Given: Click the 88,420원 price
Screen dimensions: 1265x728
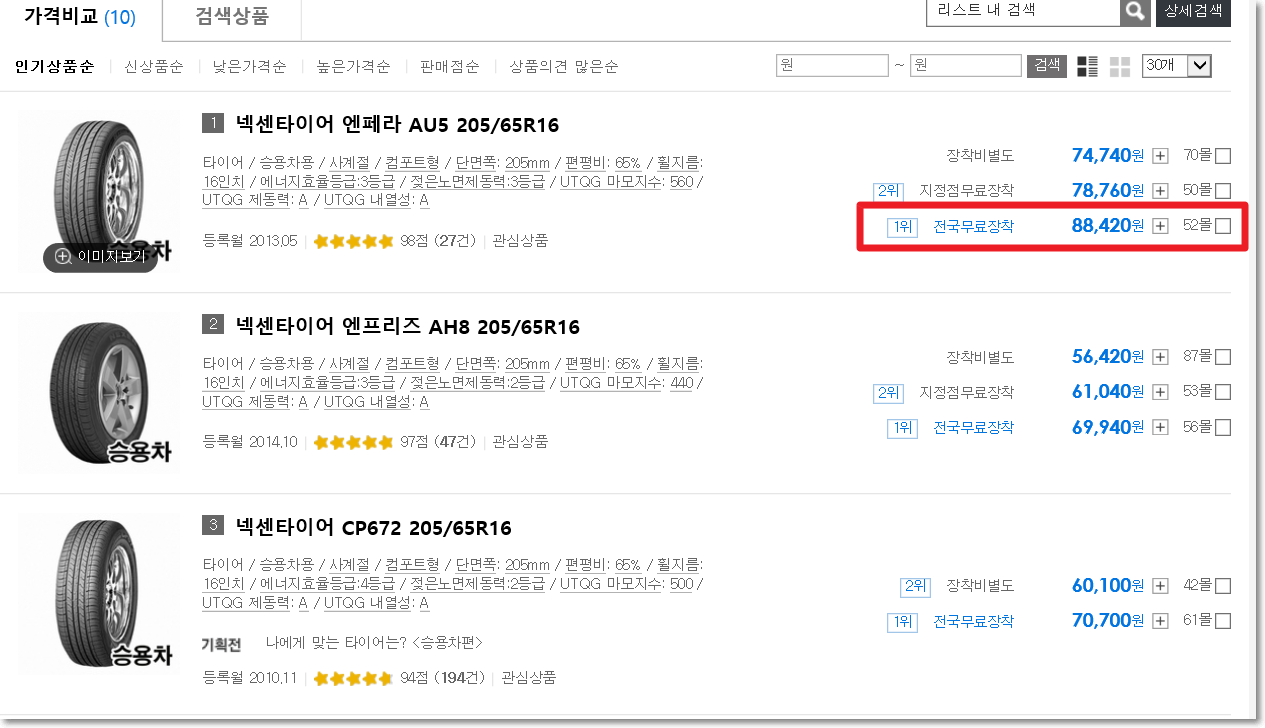Looking at the screenshot, I should 1108,226.
